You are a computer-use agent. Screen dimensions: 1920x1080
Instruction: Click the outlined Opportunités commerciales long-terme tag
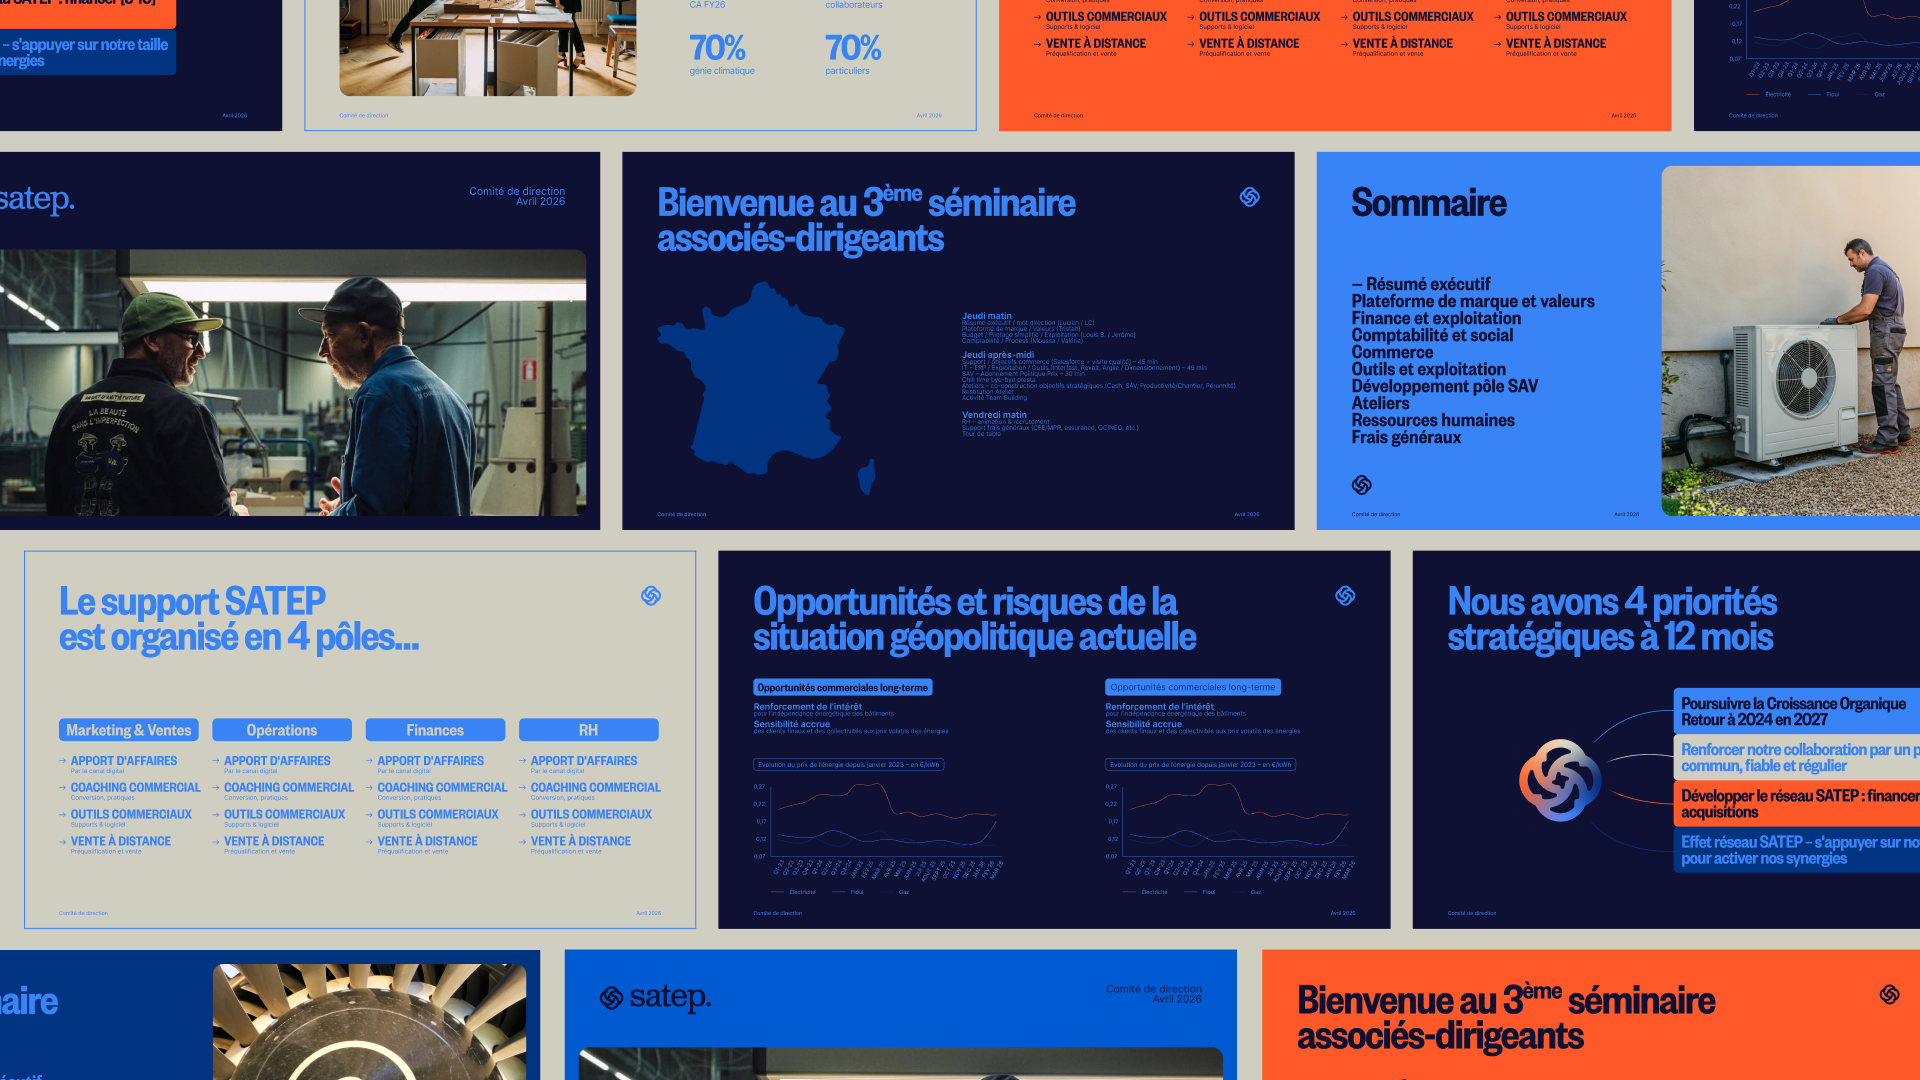[1193, 687]
